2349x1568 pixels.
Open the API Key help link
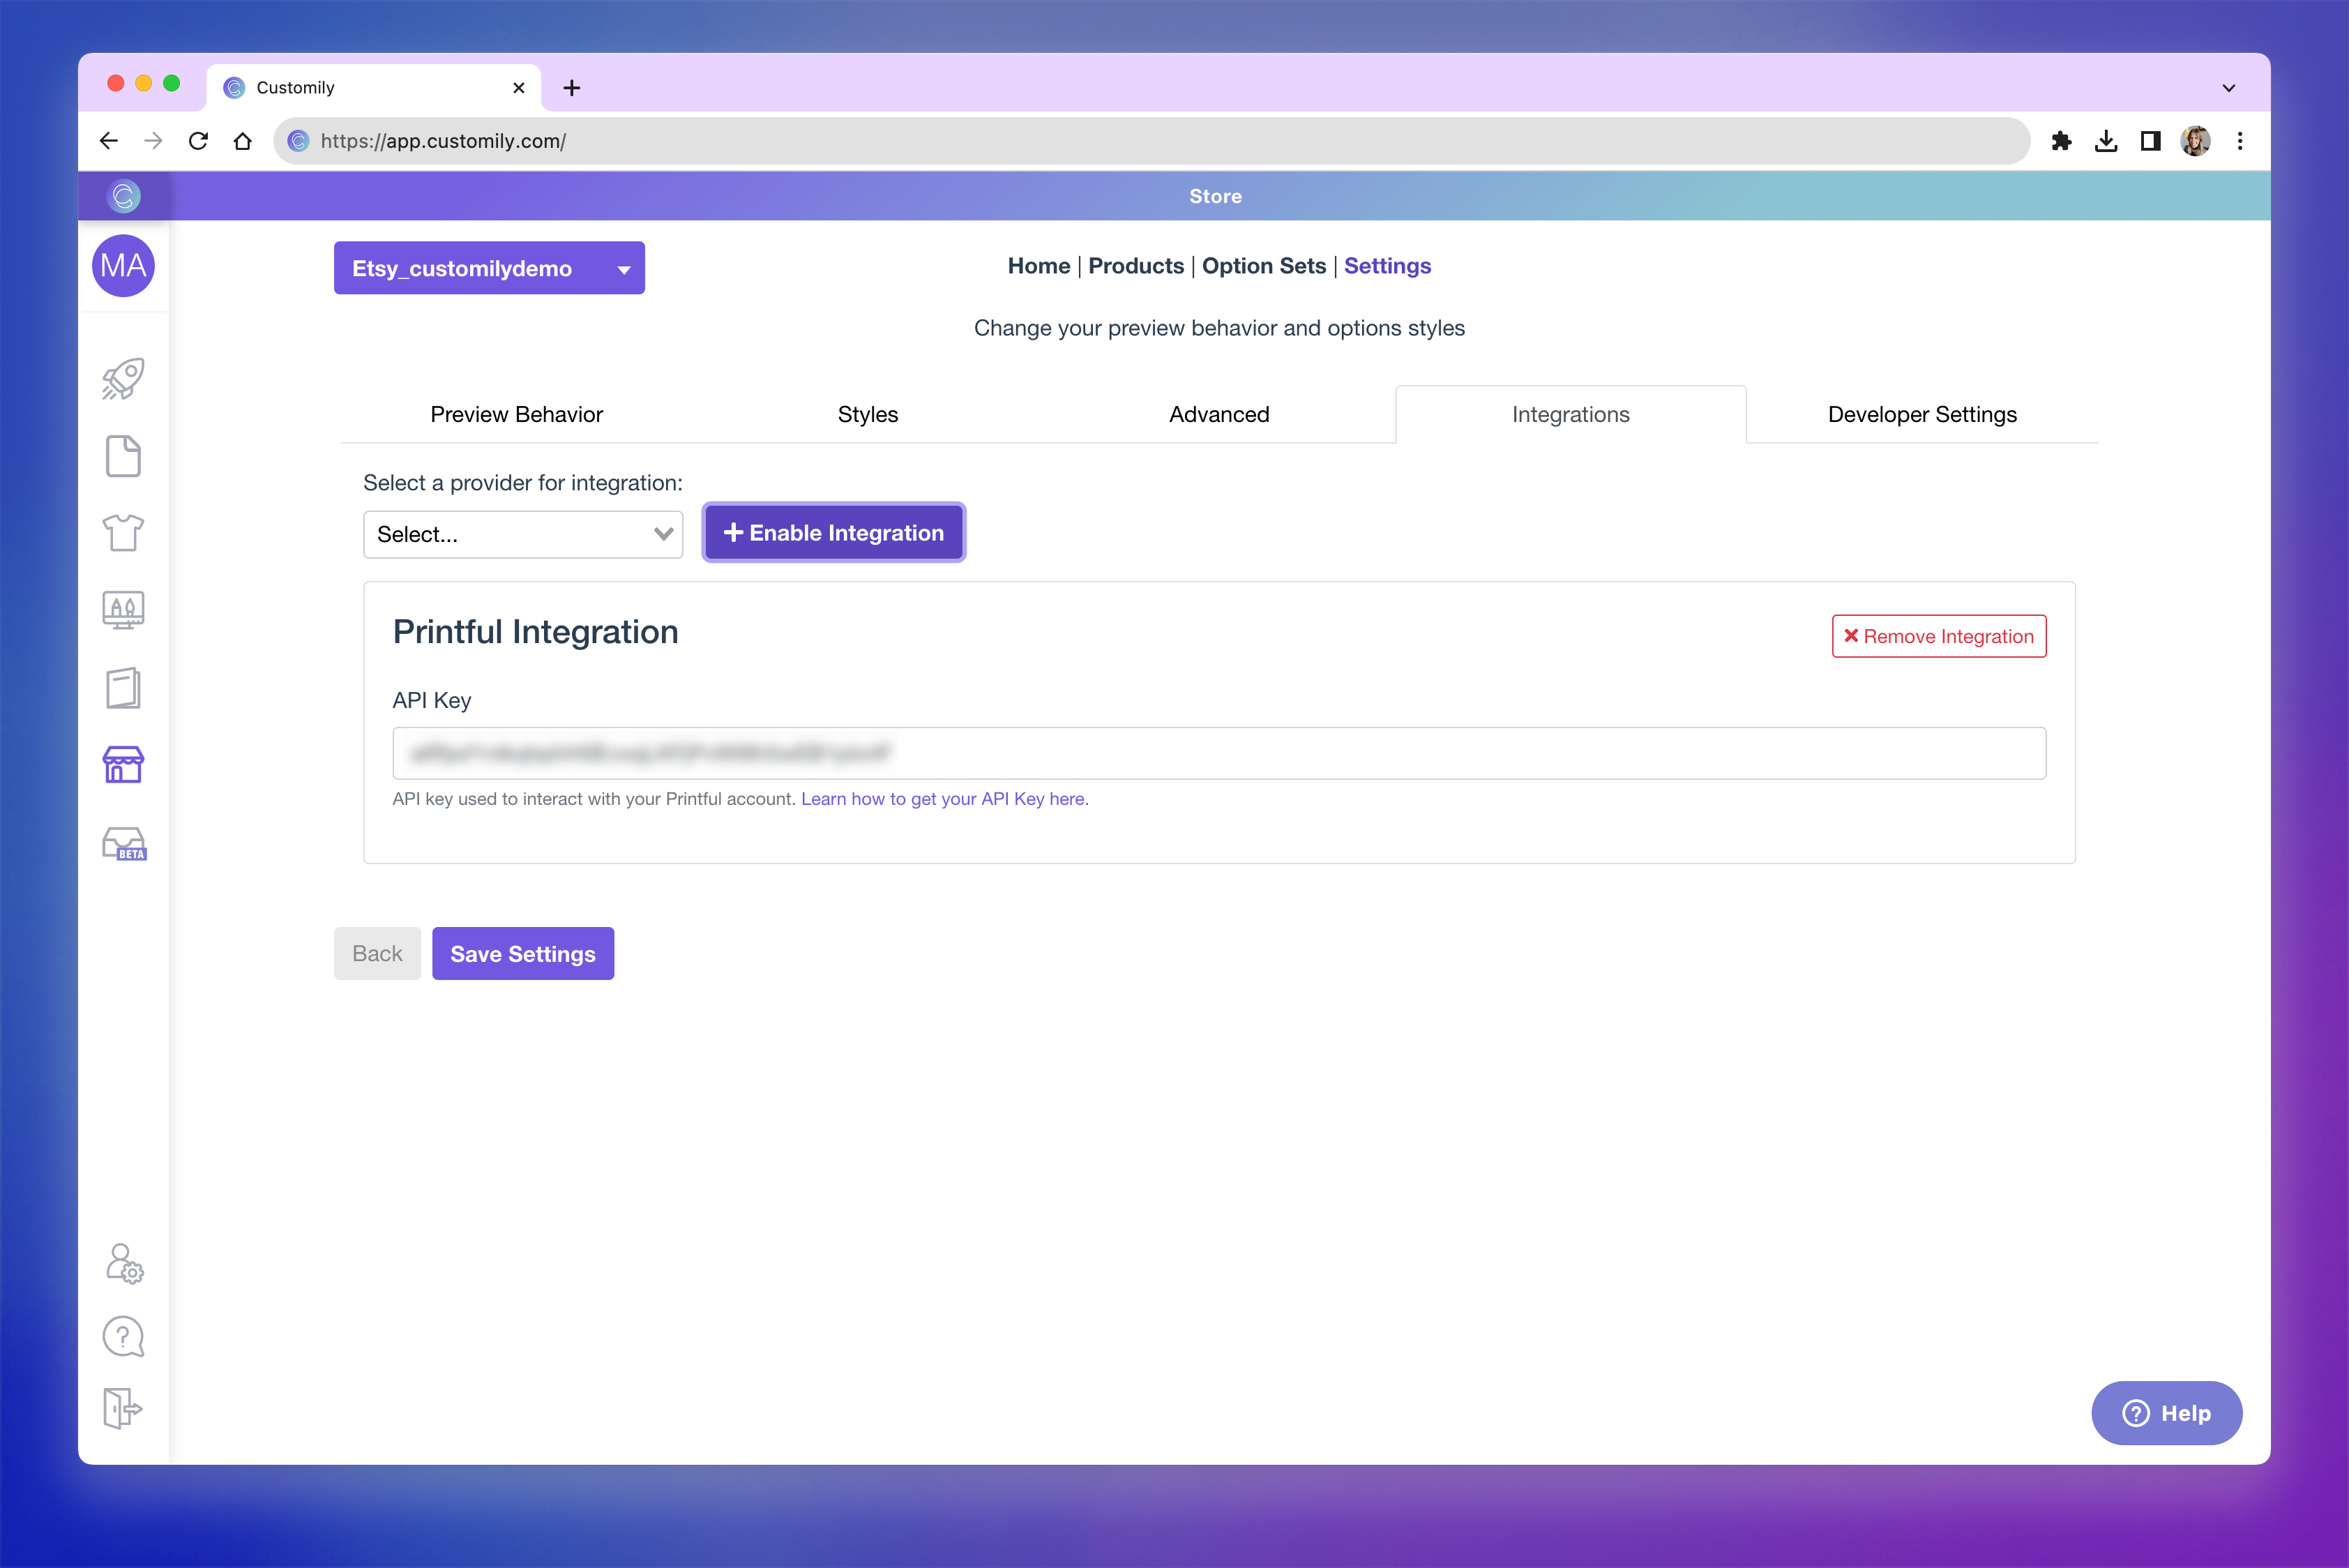[x=944, y=799]
